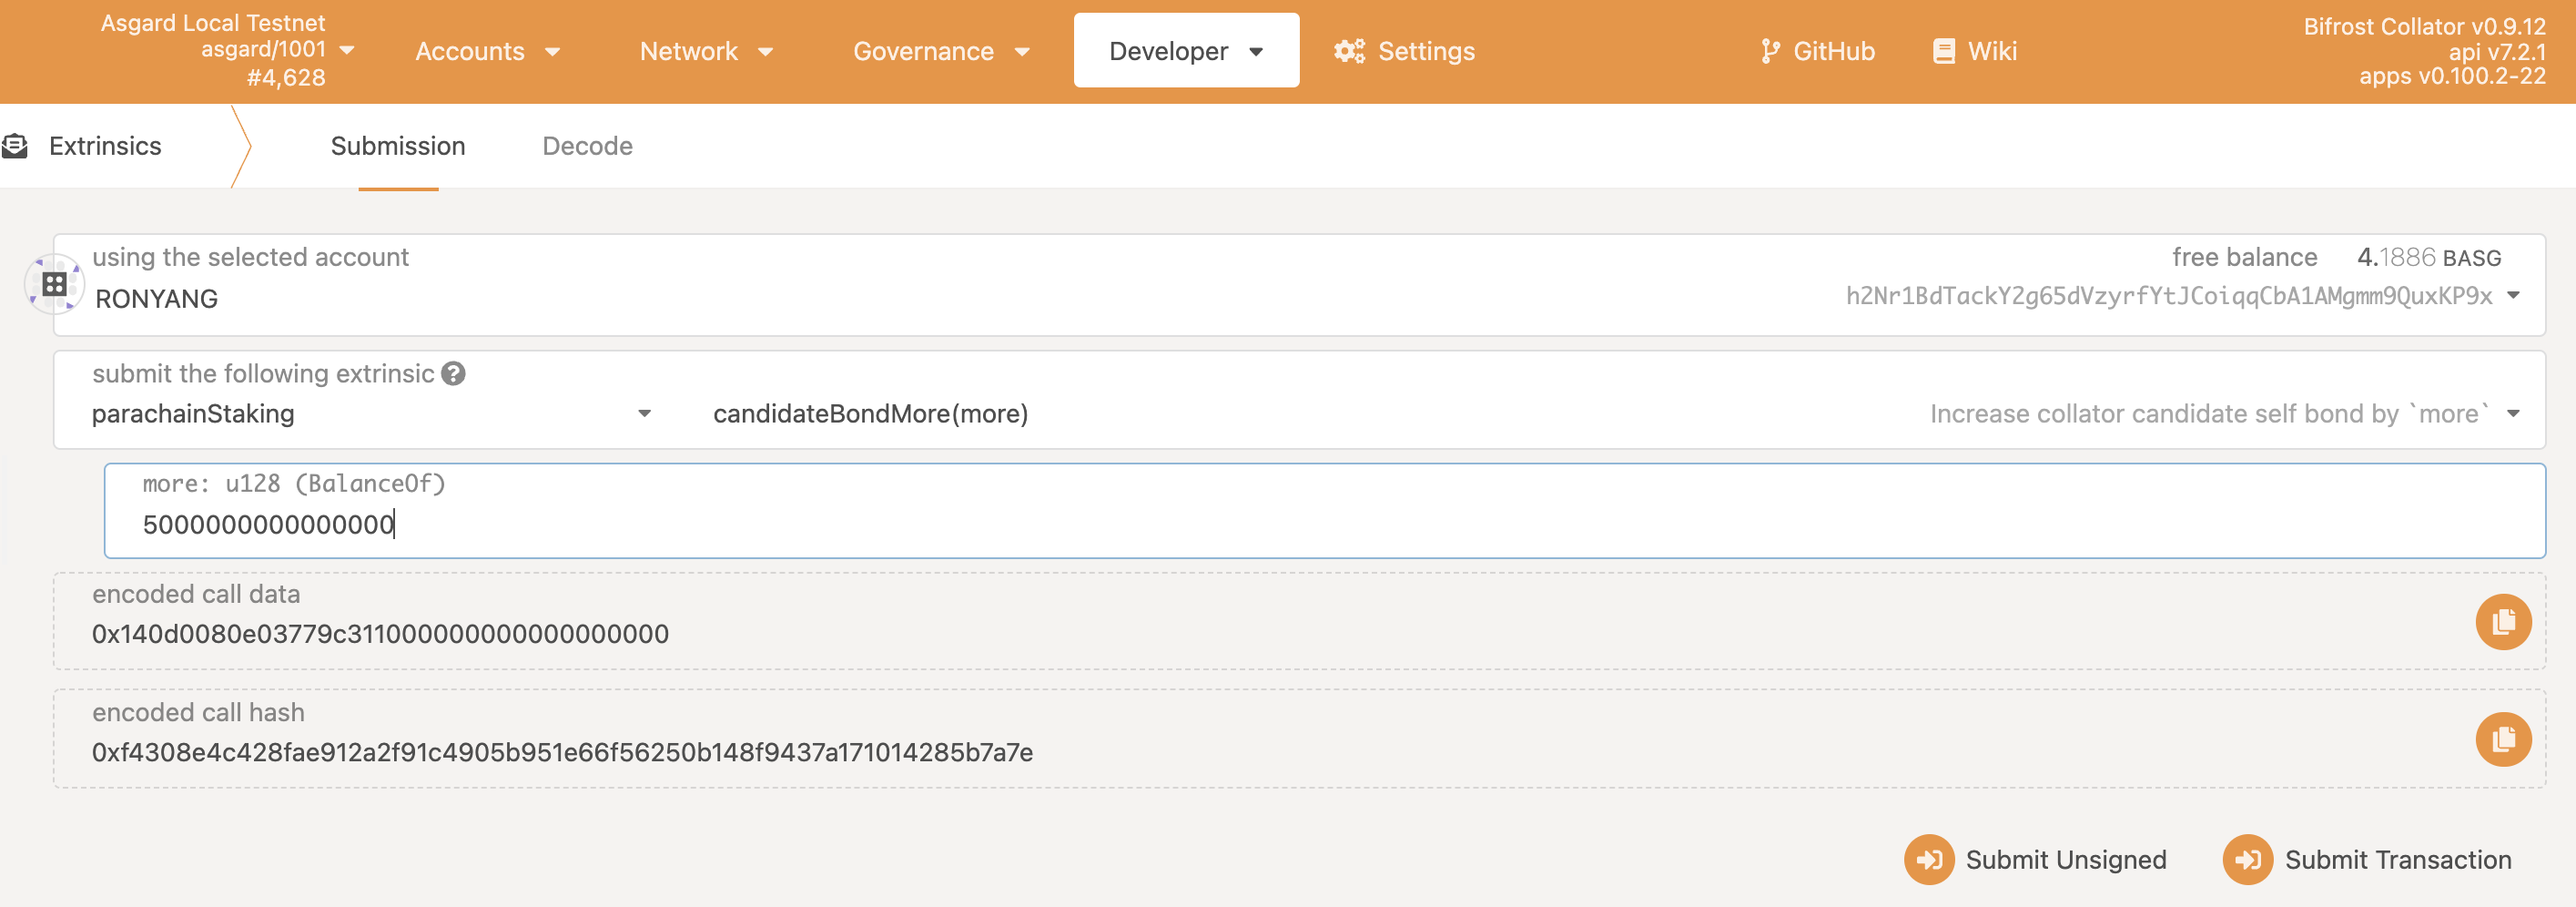Click the GitHub branch icon
The height and width of the screenshot is (907, 2576).
[1770, 51]
